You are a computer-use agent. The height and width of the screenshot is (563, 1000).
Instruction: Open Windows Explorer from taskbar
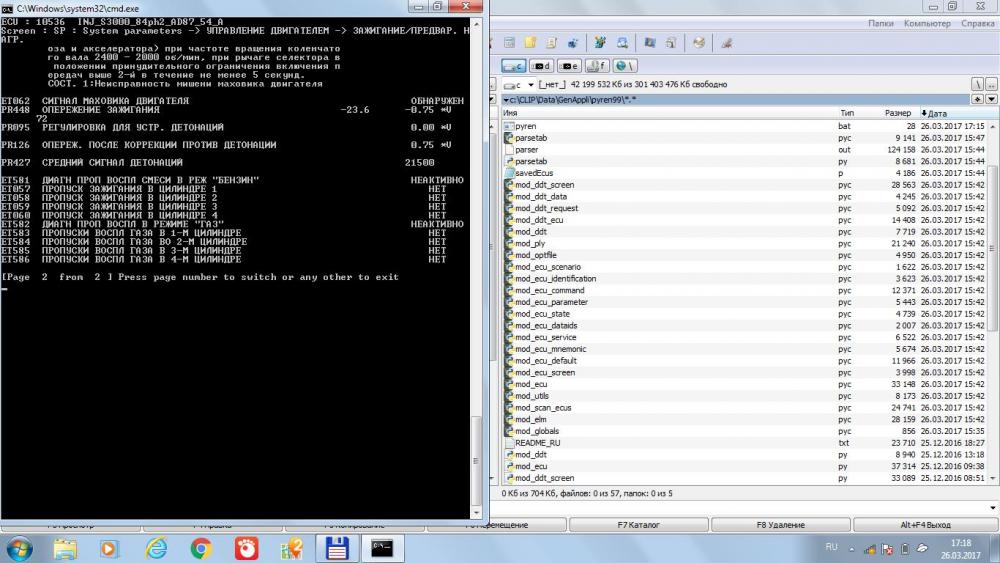65,548
